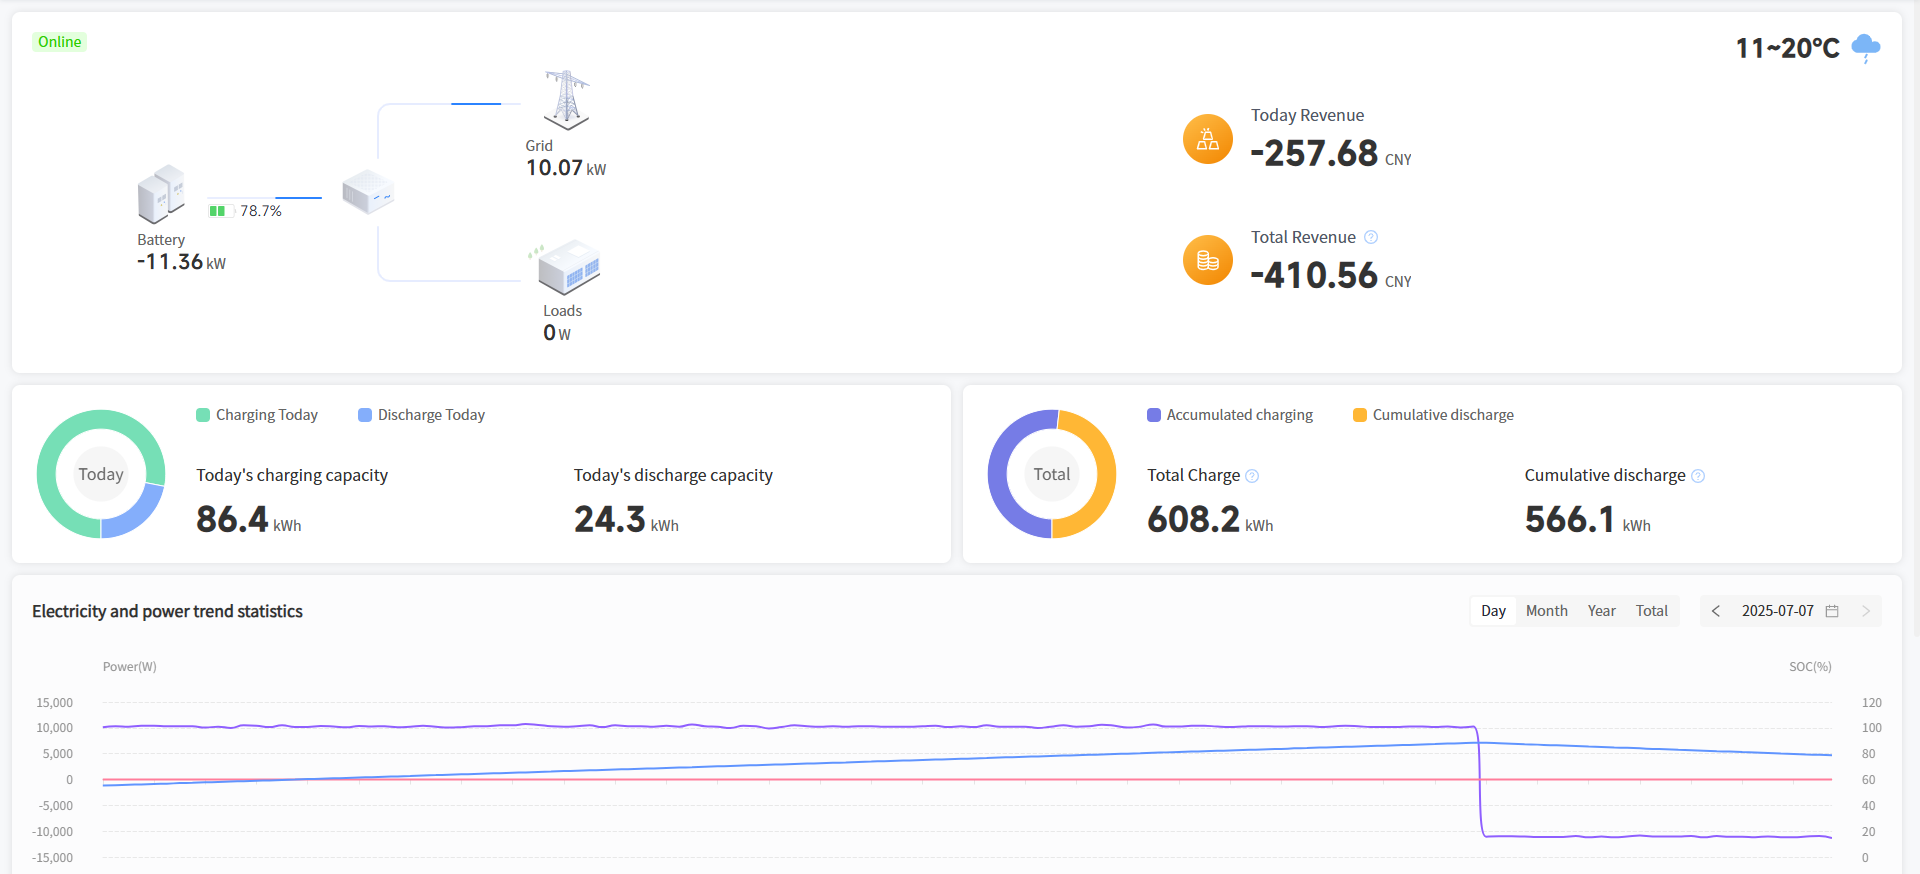Open the date picker showing 2025-07-07
This screenshot has height=874, width=1920.
(1788, 611)
